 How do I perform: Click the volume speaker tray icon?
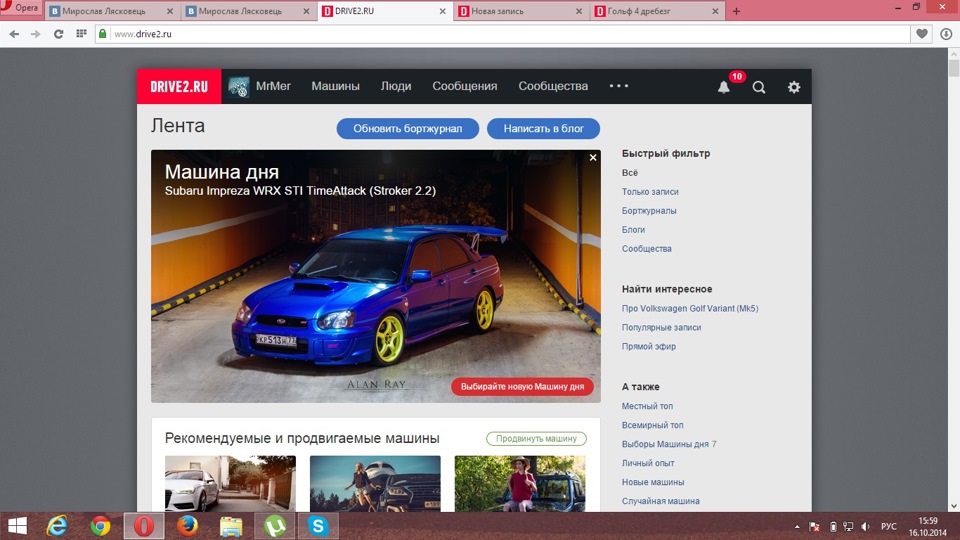tap(865, 527)
